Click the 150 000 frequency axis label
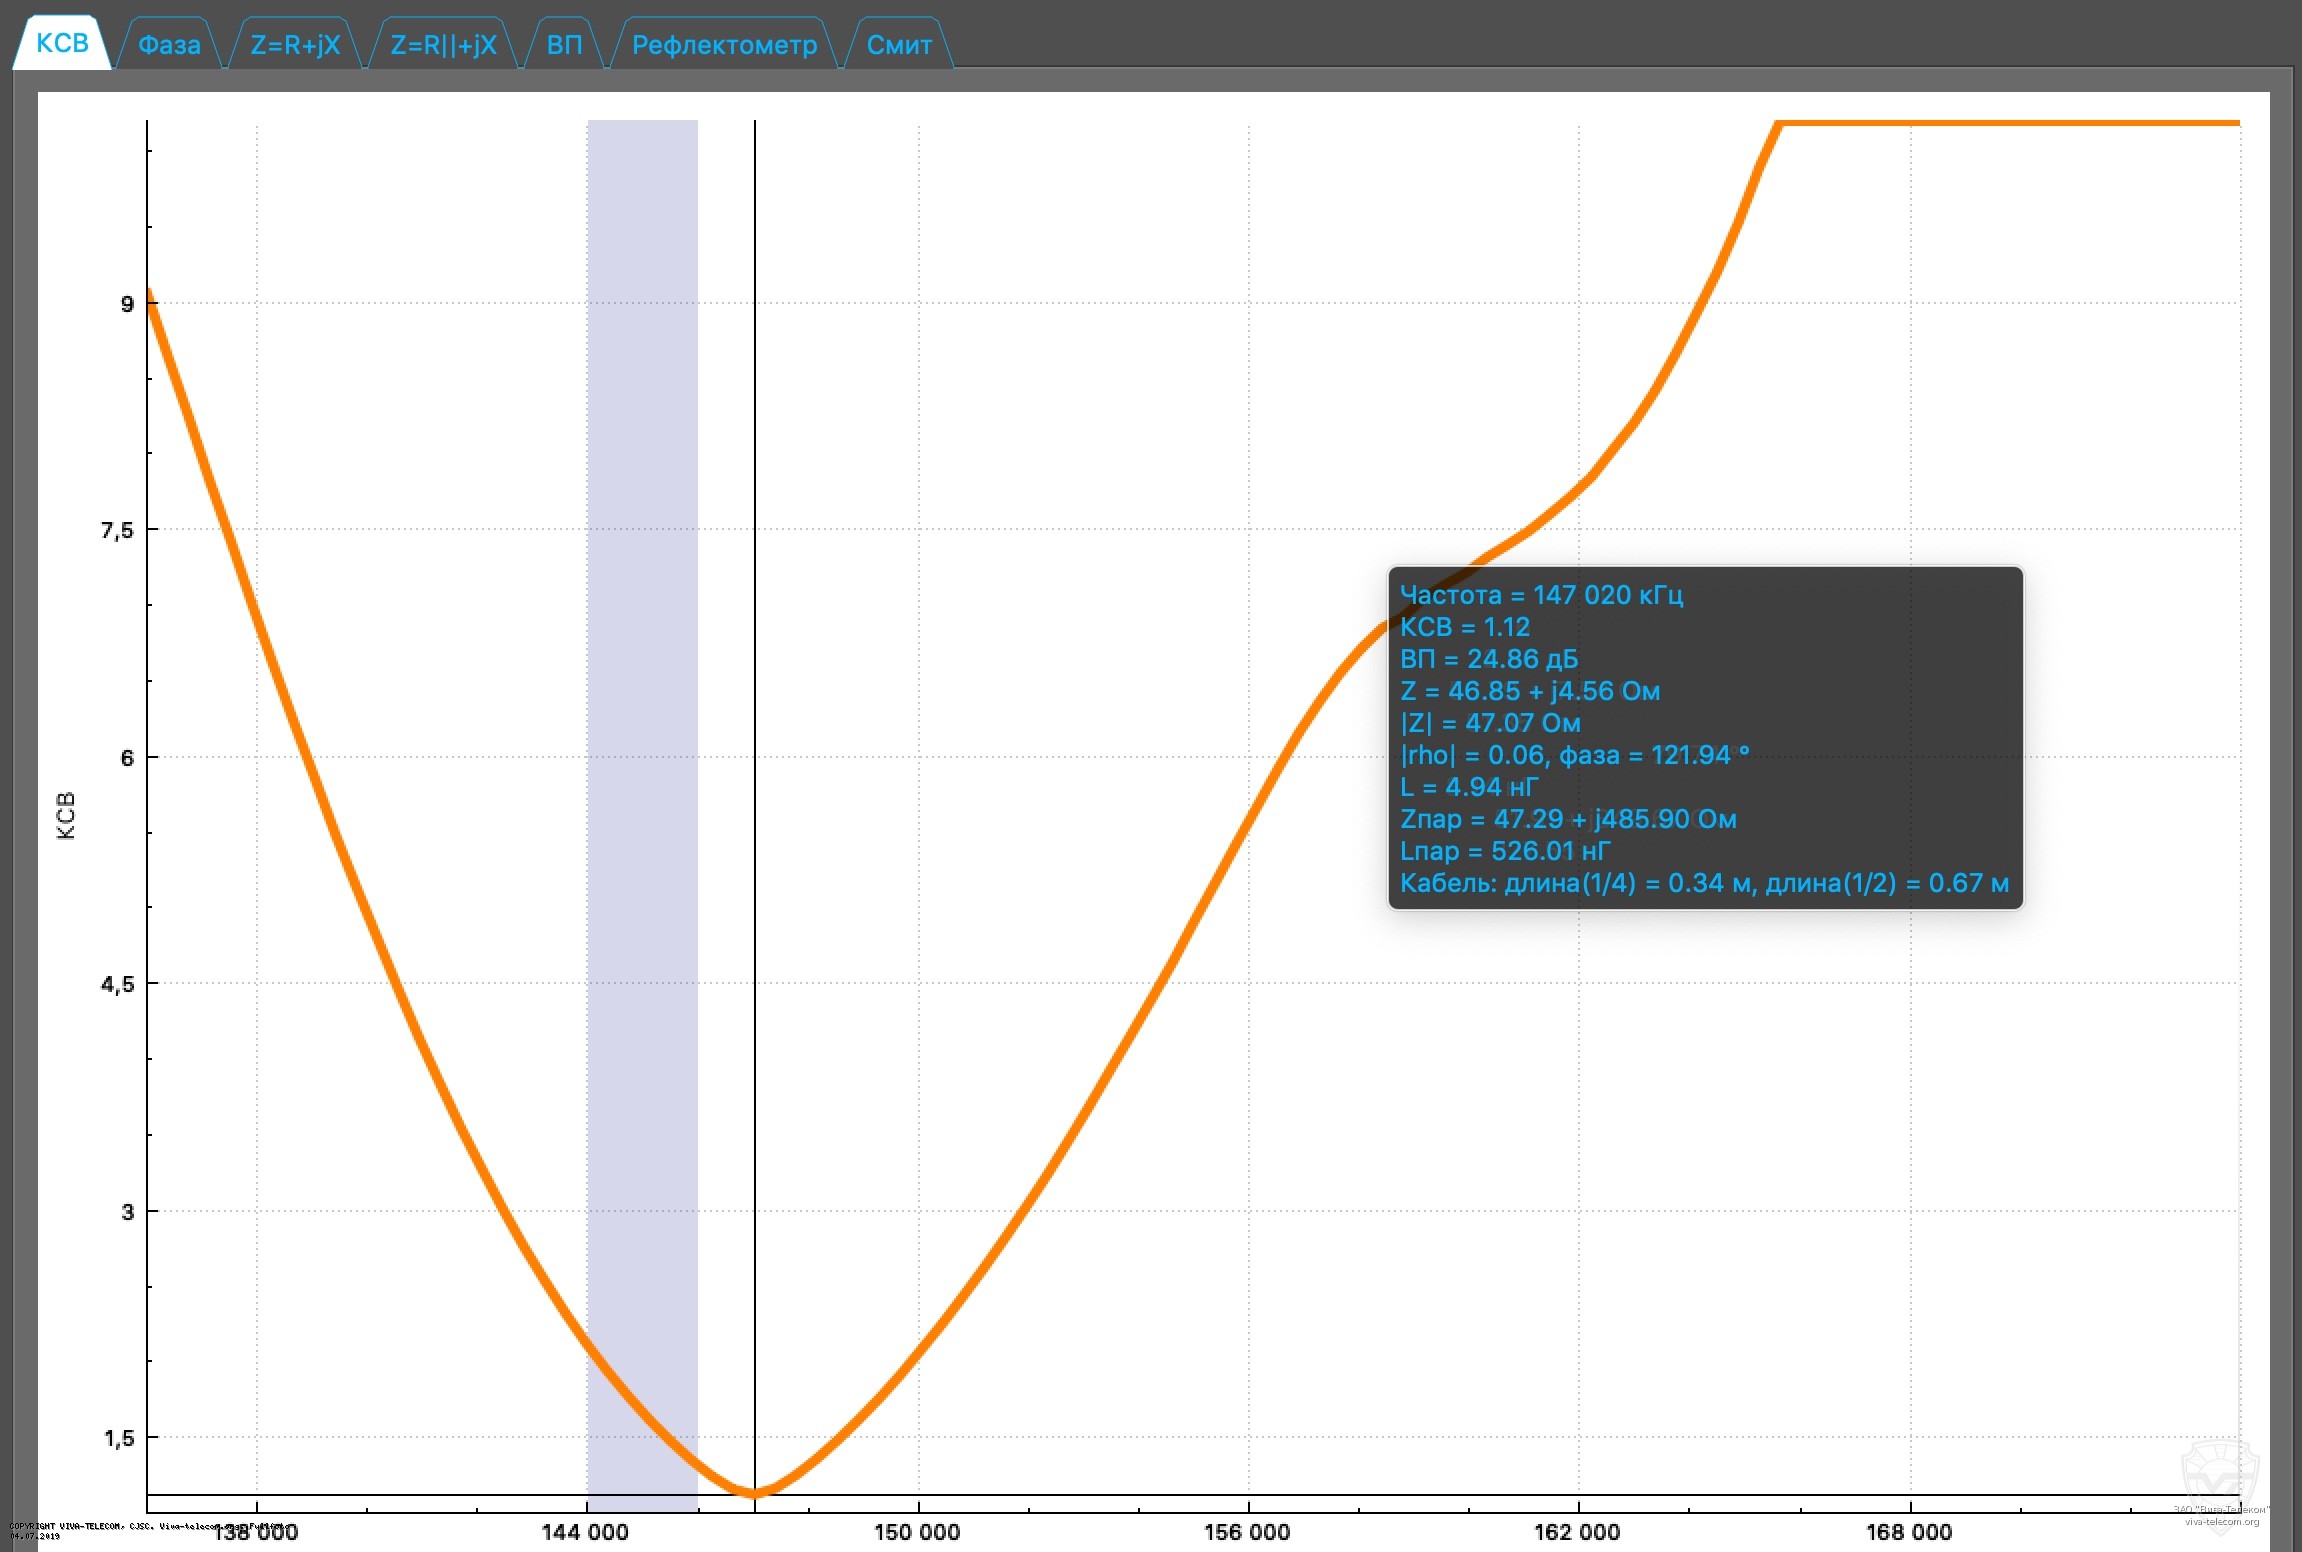 [x=916, y=1532]
